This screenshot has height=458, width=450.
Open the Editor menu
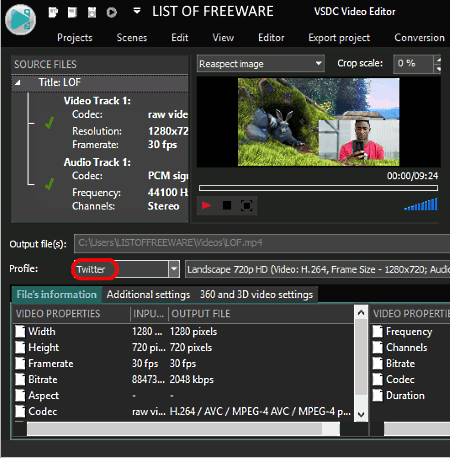(271, 38)
